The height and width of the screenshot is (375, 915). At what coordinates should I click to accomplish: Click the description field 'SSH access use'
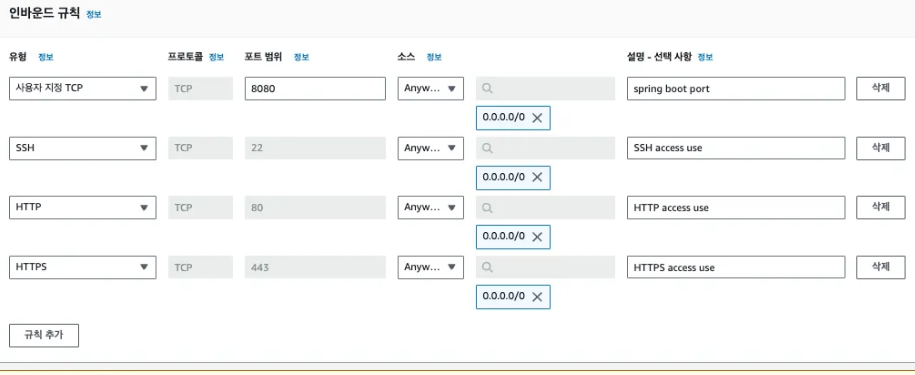click(x=736, y=148)
